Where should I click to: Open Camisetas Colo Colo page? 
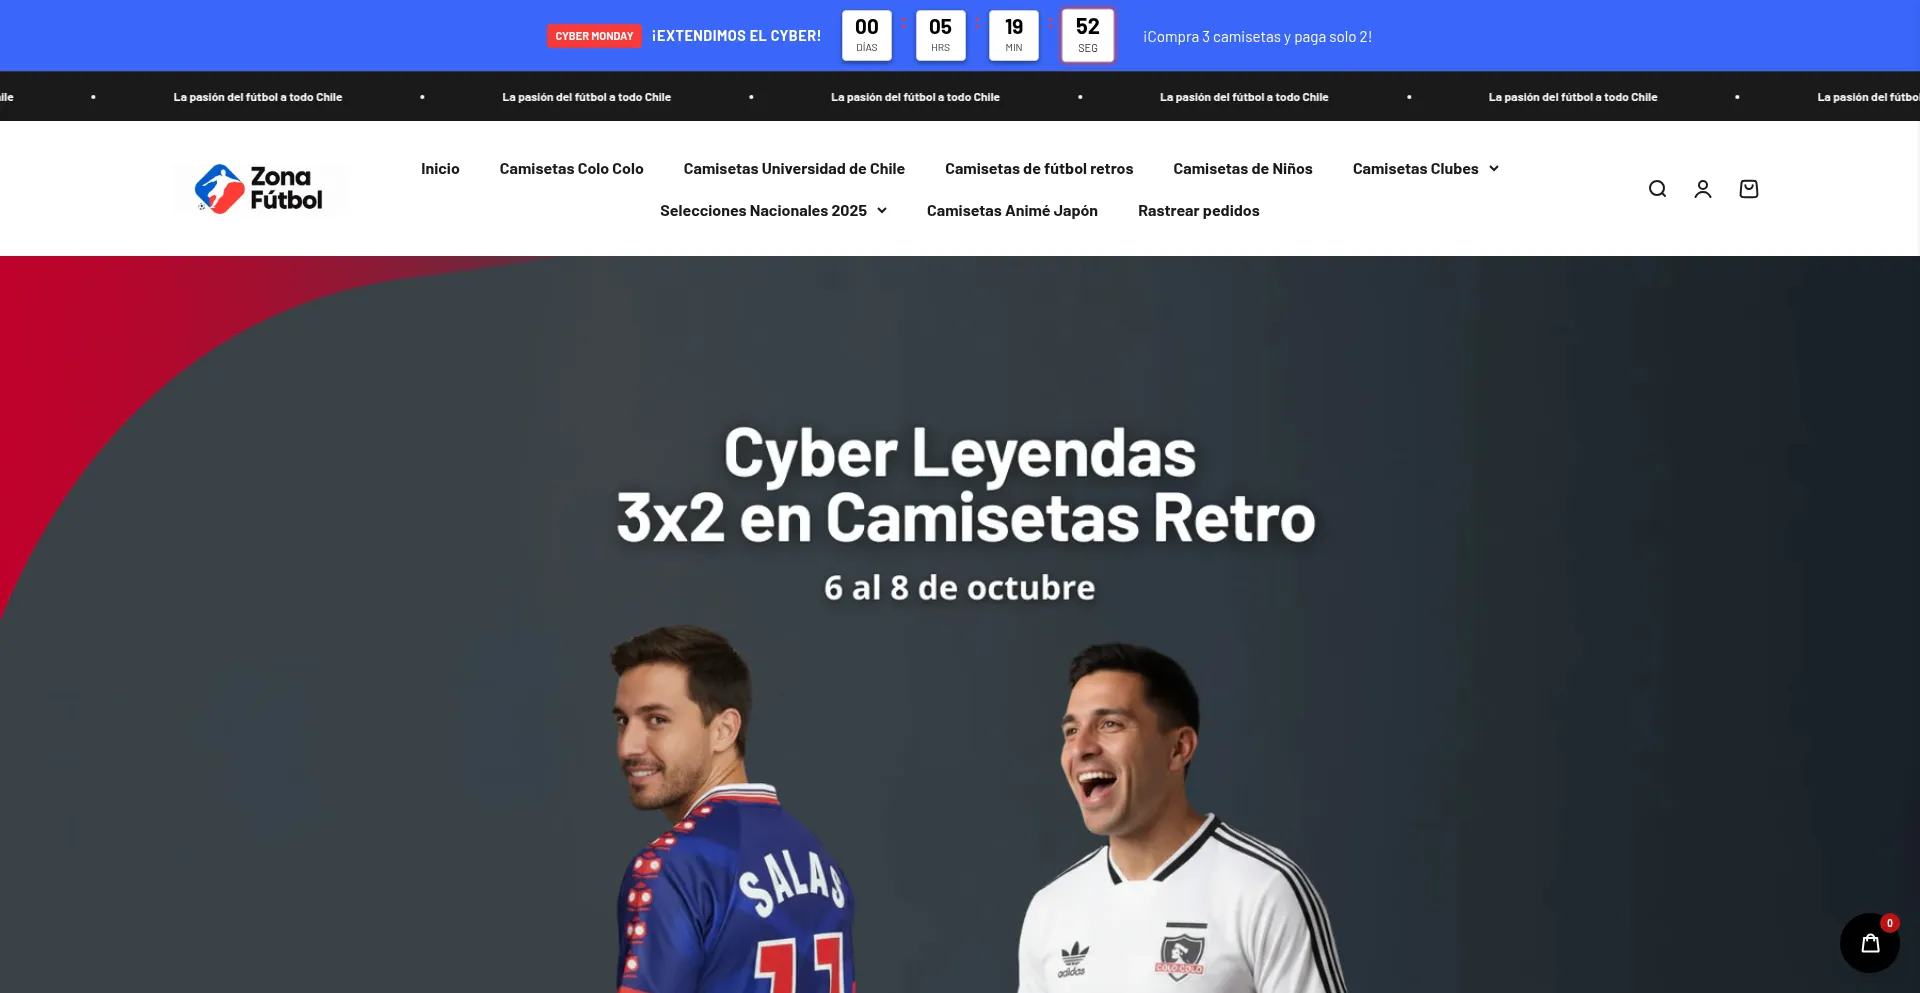571,169
